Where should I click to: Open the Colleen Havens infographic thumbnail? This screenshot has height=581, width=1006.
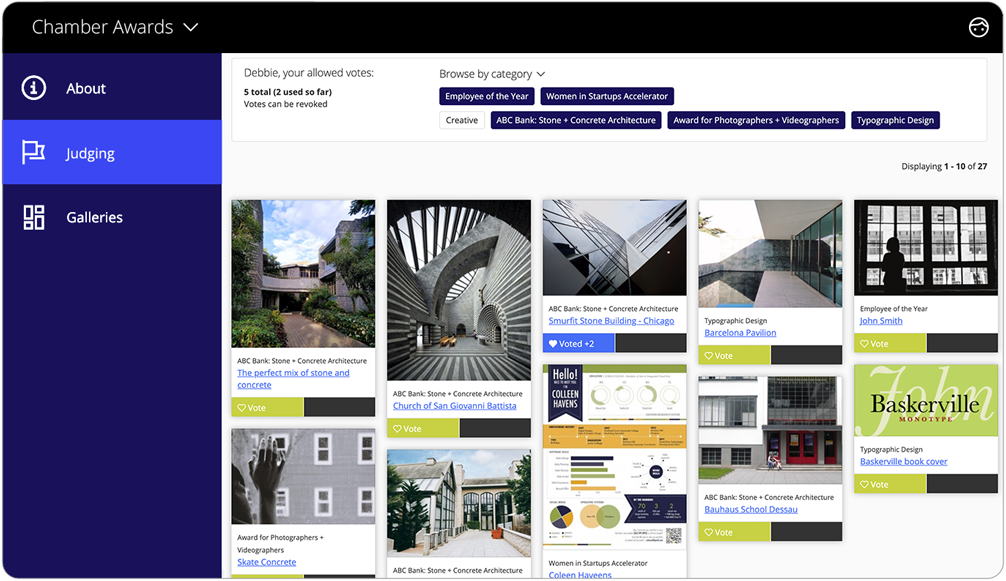click(x=614, y=455)
